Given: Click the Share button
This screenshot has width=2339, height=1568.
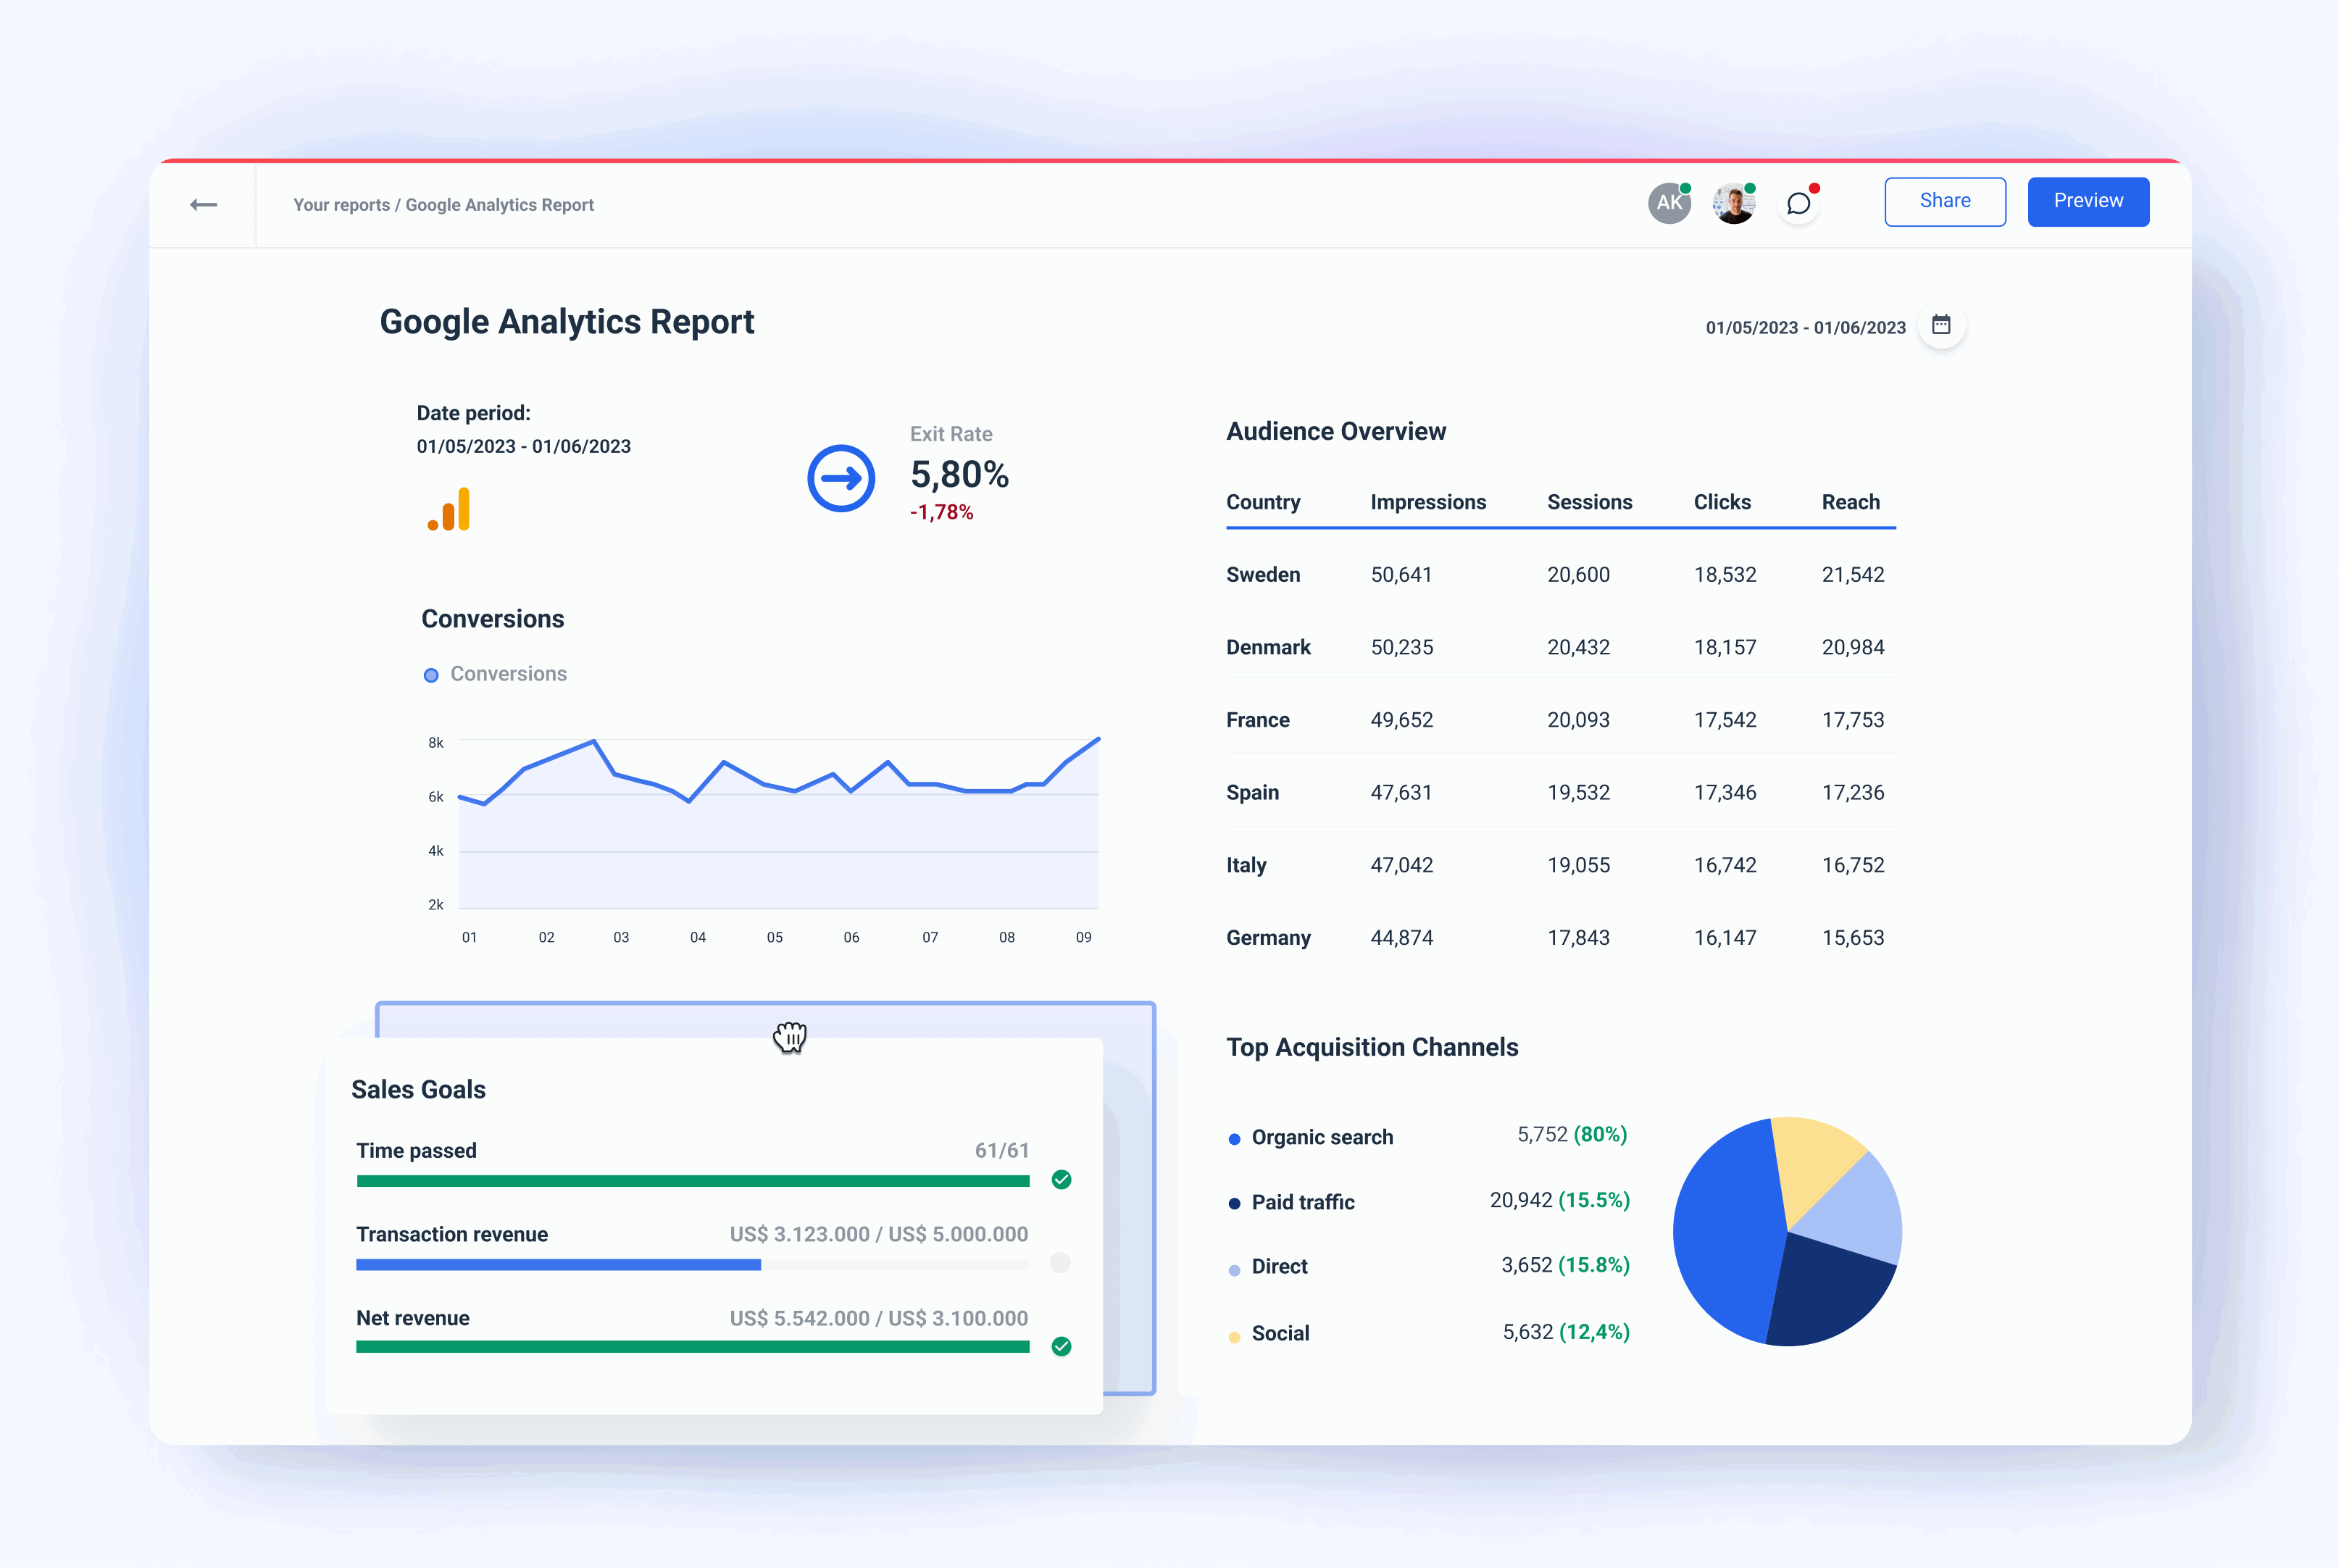Looking at the screenshot, I should pos(1944,201).
